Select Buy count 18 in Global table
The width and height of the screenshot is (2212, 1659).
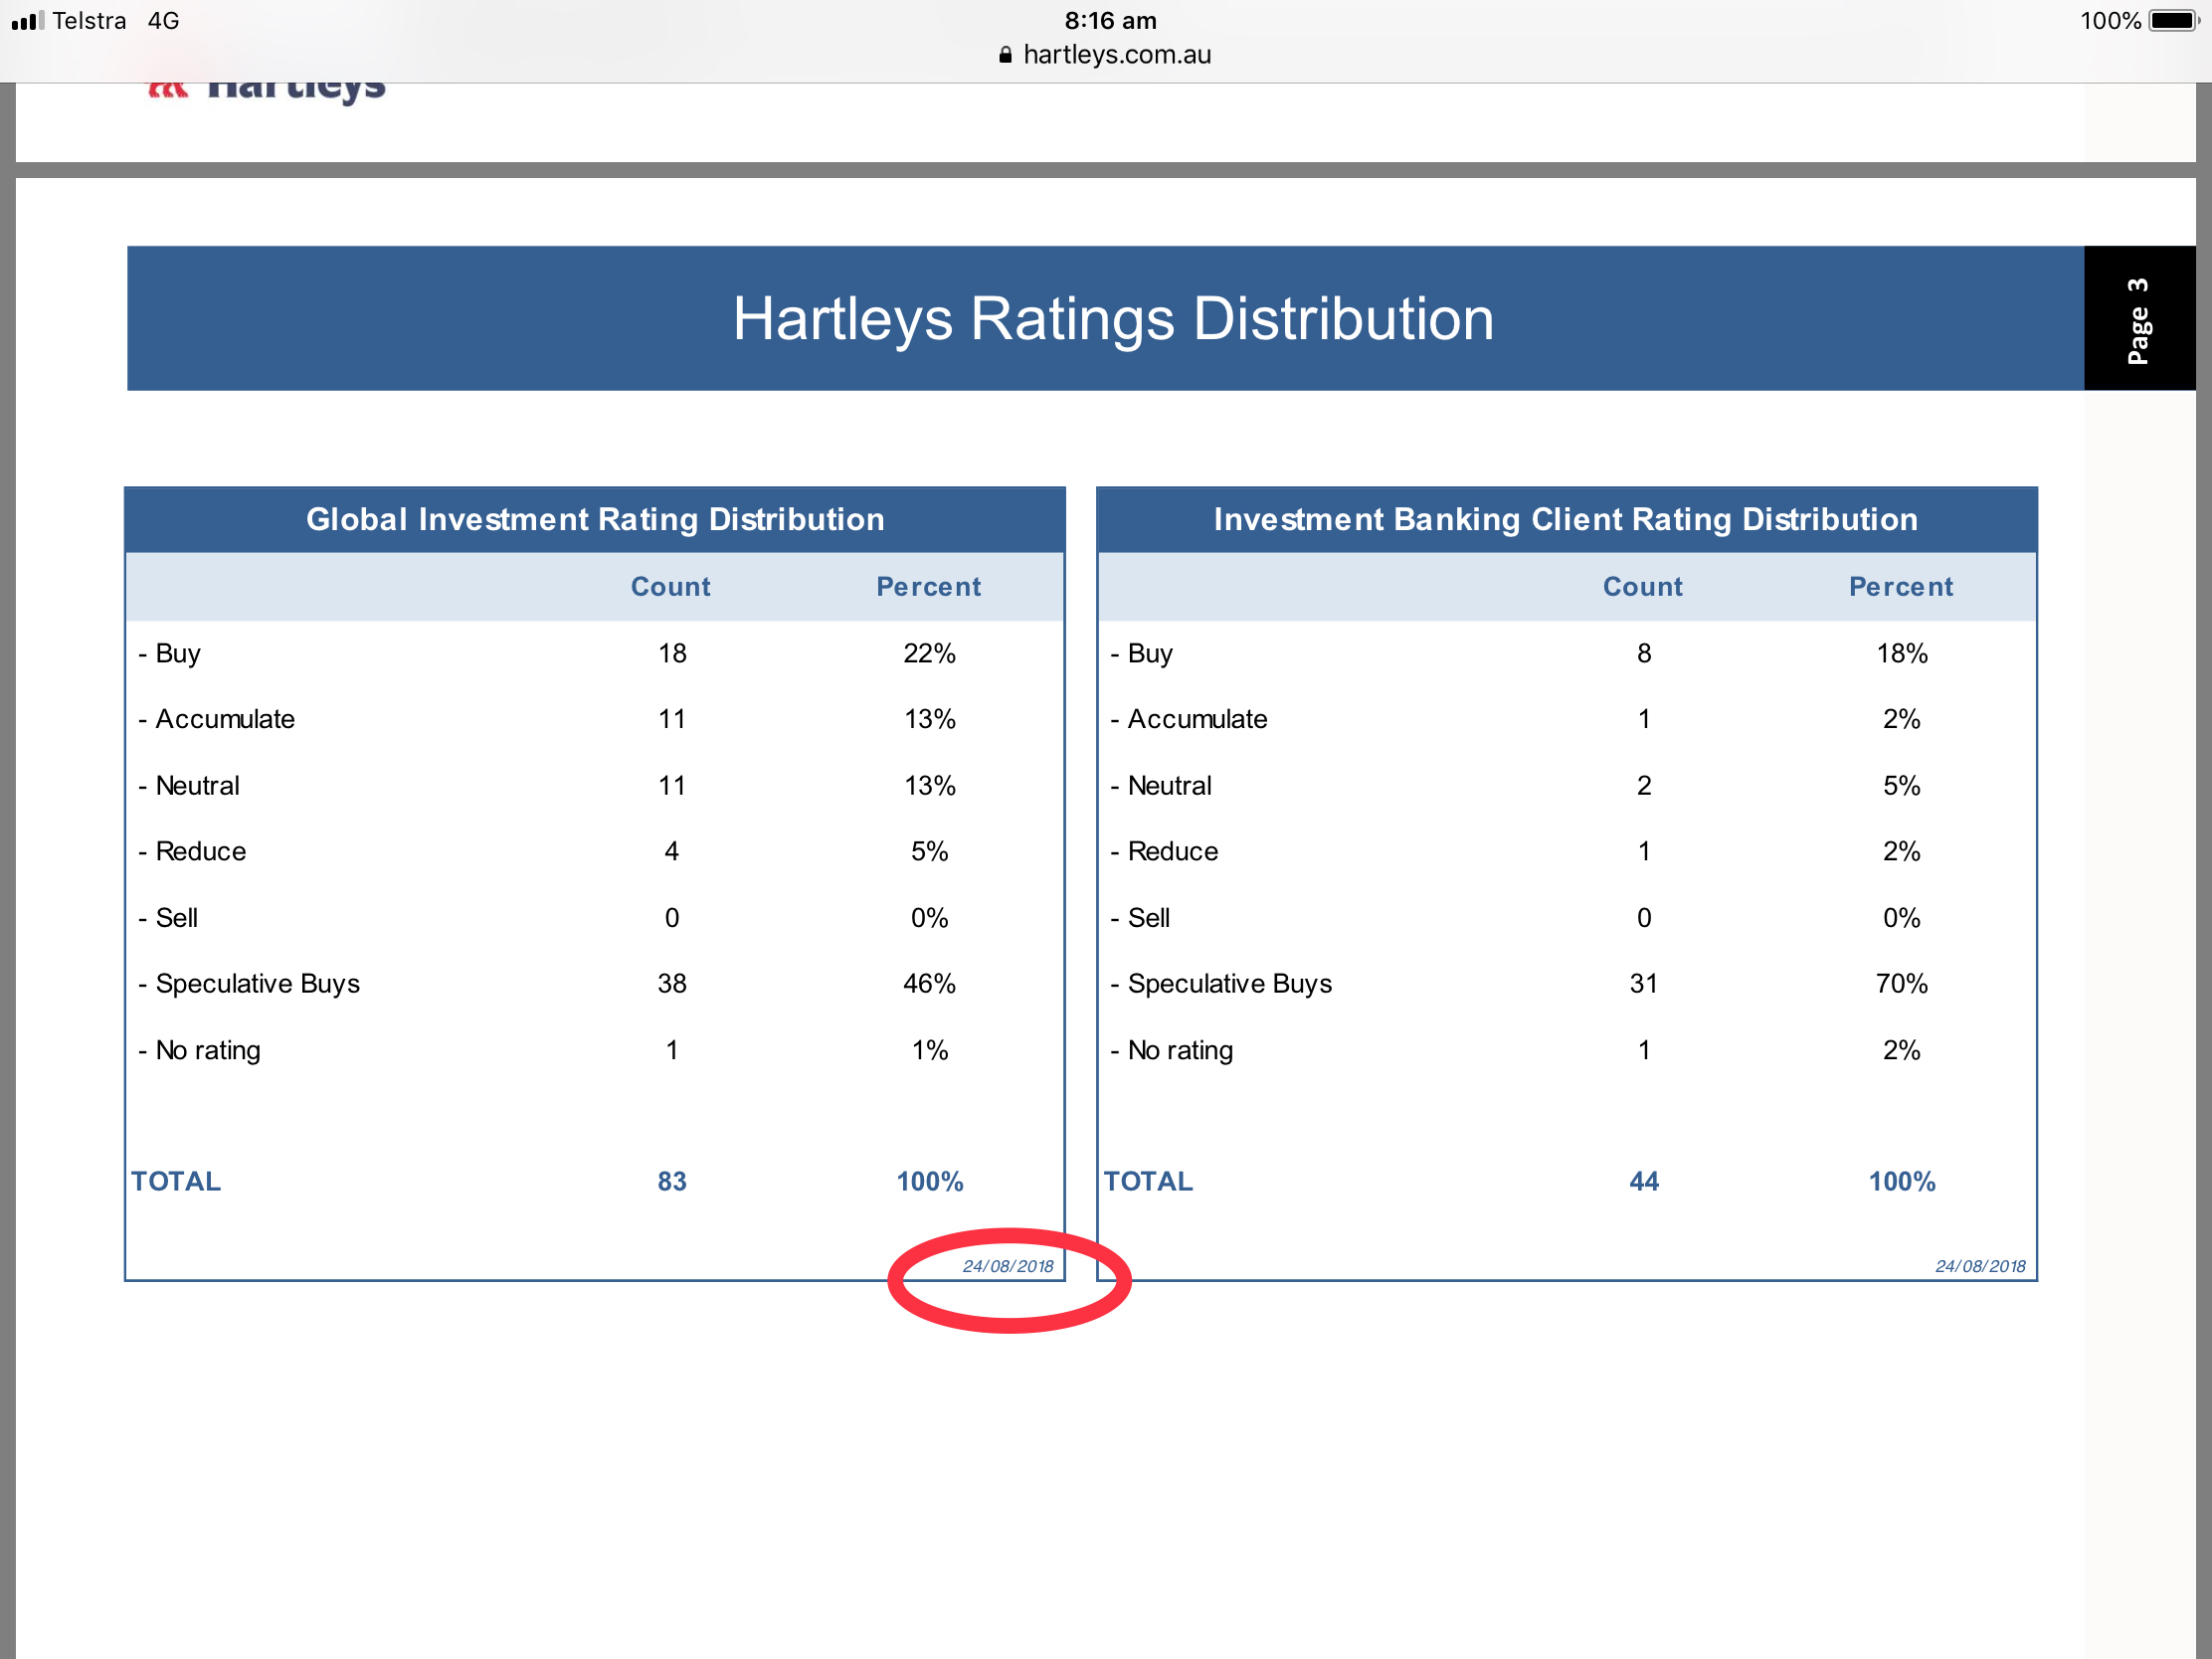672,654
